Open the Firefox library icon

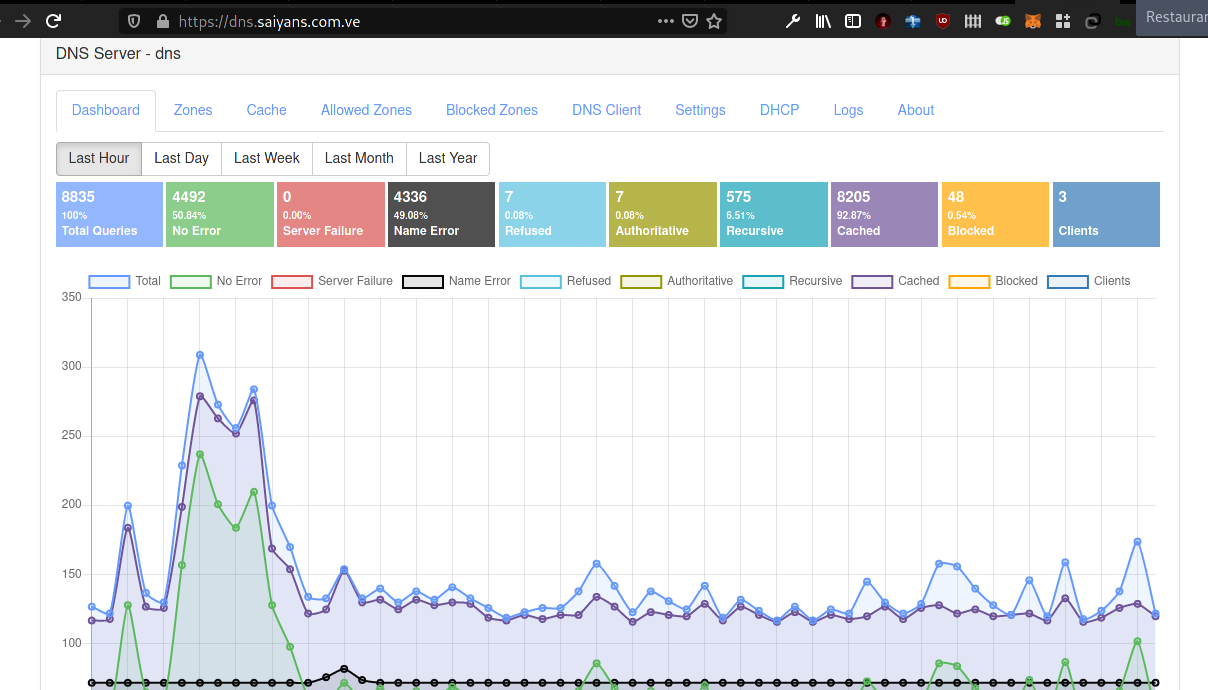pyautogui.click(x=823, y=20)
